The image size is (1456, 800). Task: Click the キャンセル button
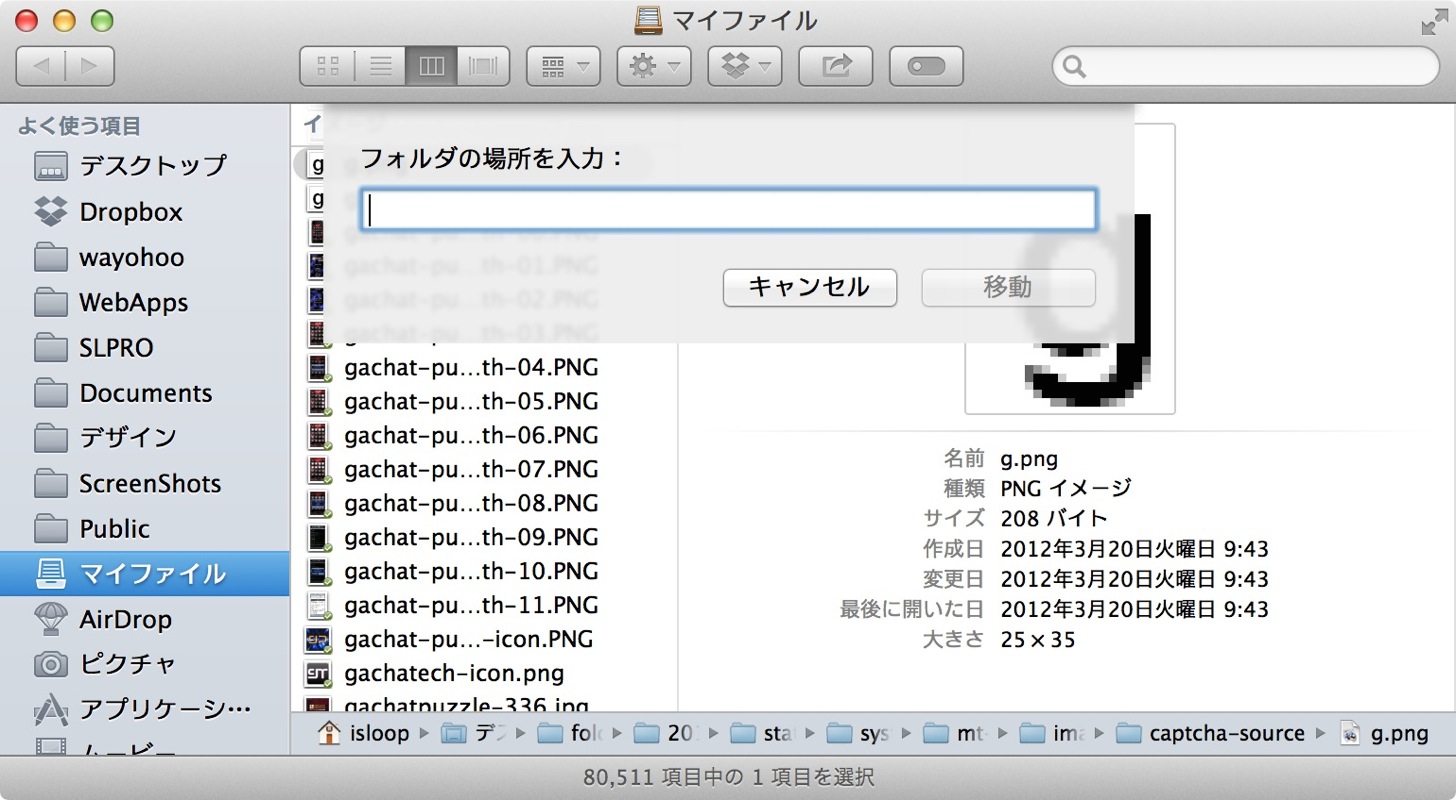(809, 288)
